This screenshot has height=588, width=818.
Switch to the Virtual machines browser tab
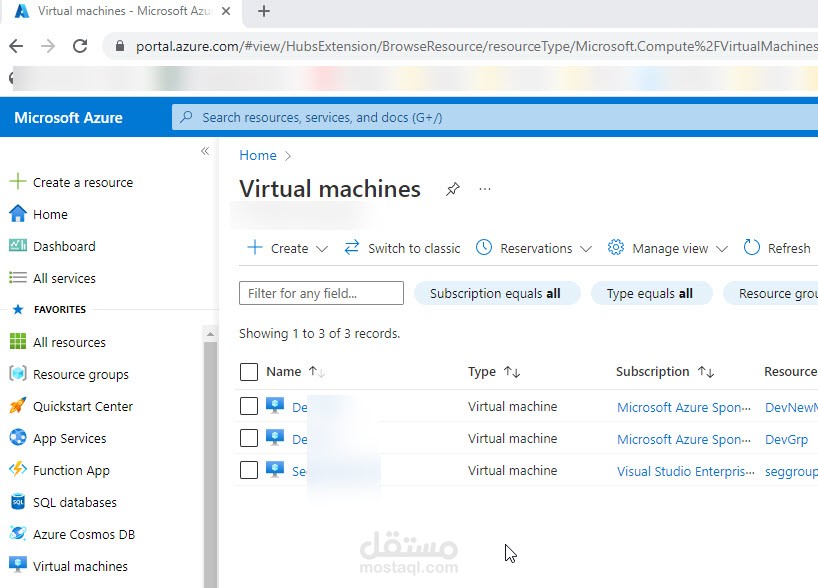pyautogui.click(x=120, y=13)
